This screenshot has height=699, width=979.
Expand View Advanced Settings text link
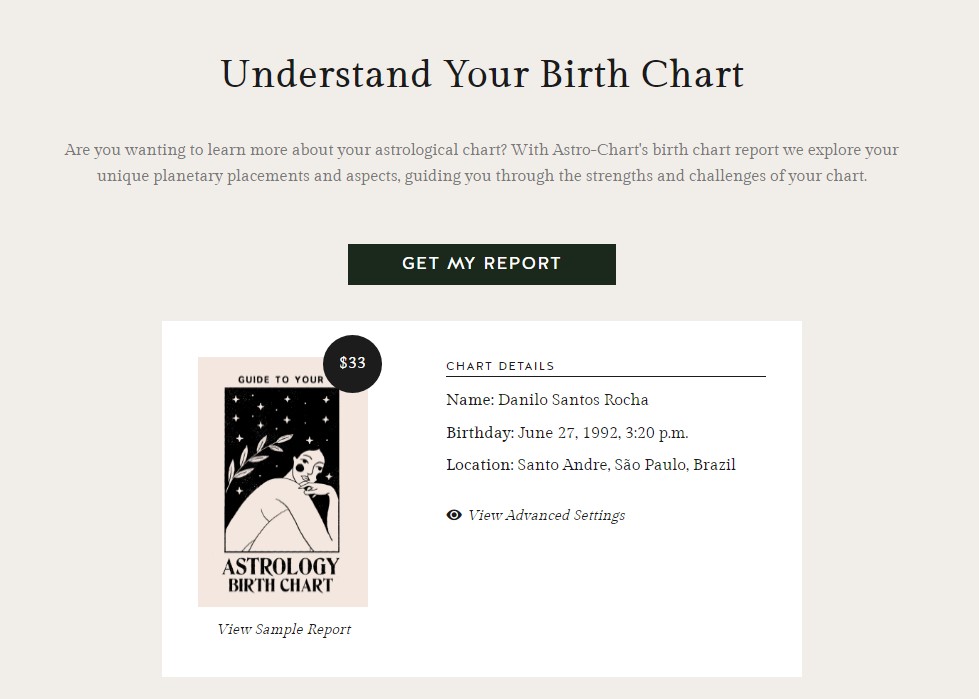point(546,516)
